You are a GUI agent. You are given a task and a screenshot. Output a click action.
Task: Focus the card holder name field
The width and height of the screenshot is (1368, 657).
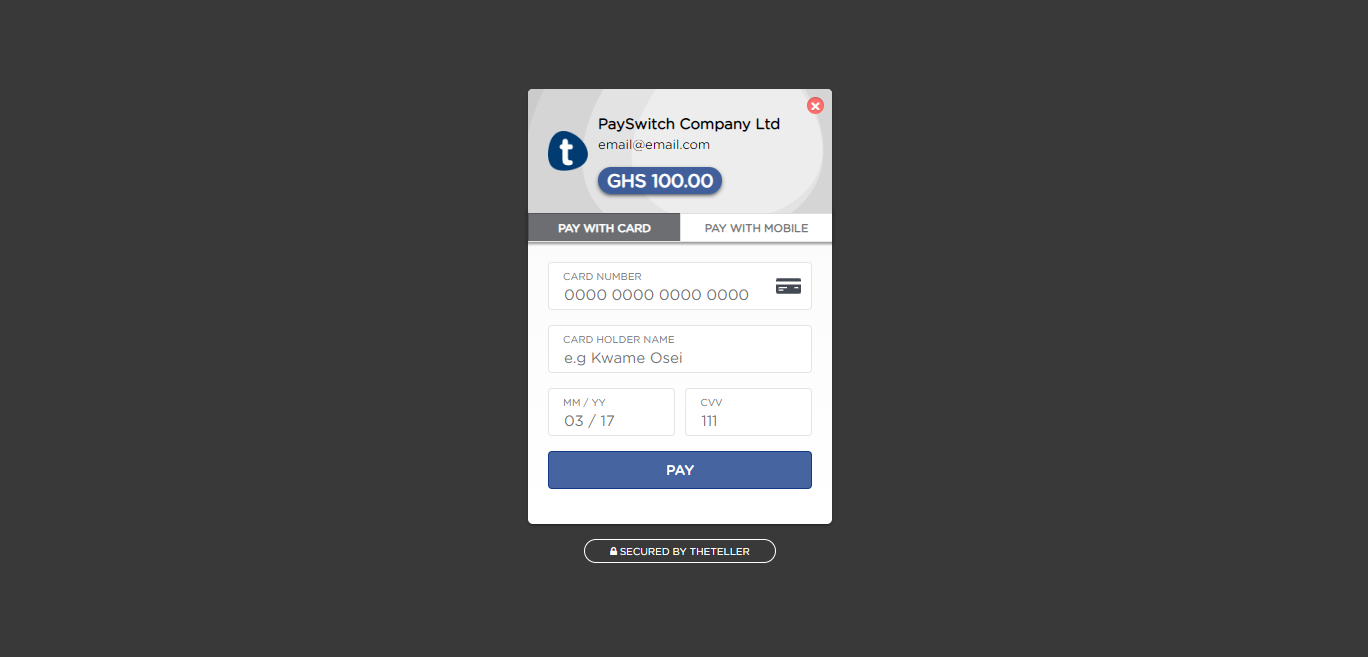680,349
